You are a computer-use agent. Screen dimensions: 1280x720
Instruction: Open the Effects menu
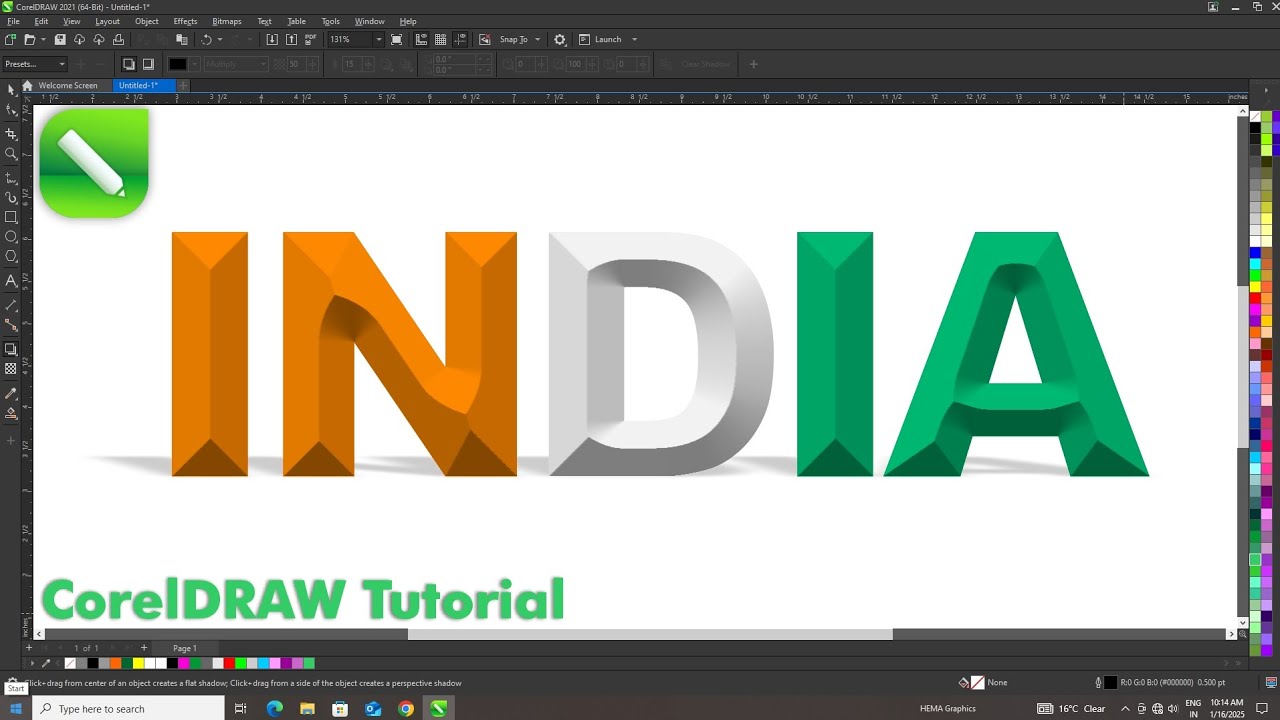click(185, 21)
